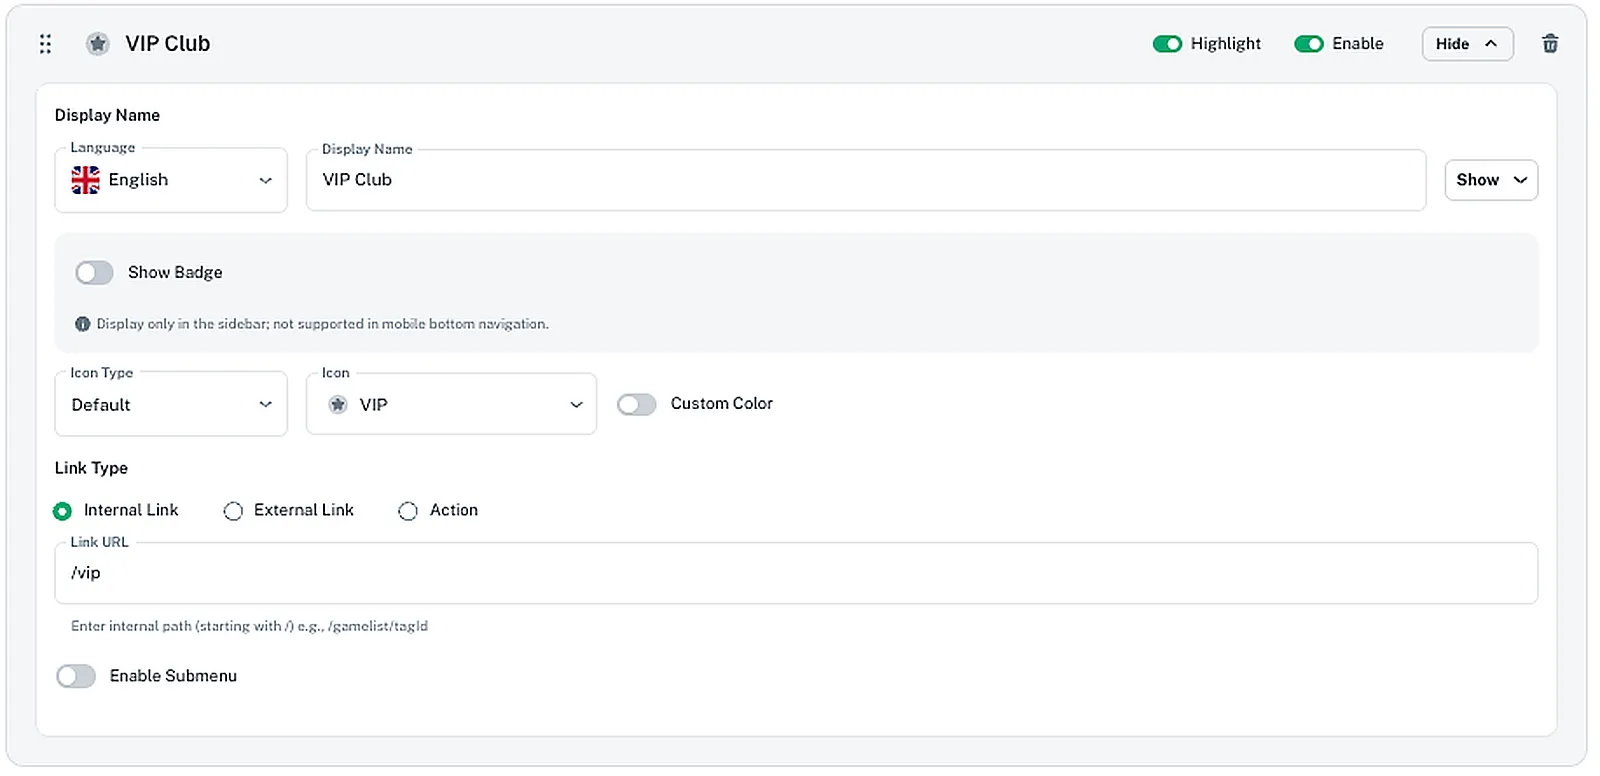
Task: Toggle the Highlight switch off
Action: pyautogui.click(x=1167, y=44)
